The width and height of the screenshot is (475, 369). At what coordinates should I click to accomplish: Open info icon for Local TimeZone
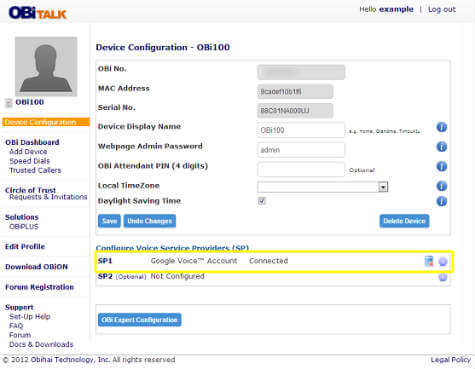(442, 186)
